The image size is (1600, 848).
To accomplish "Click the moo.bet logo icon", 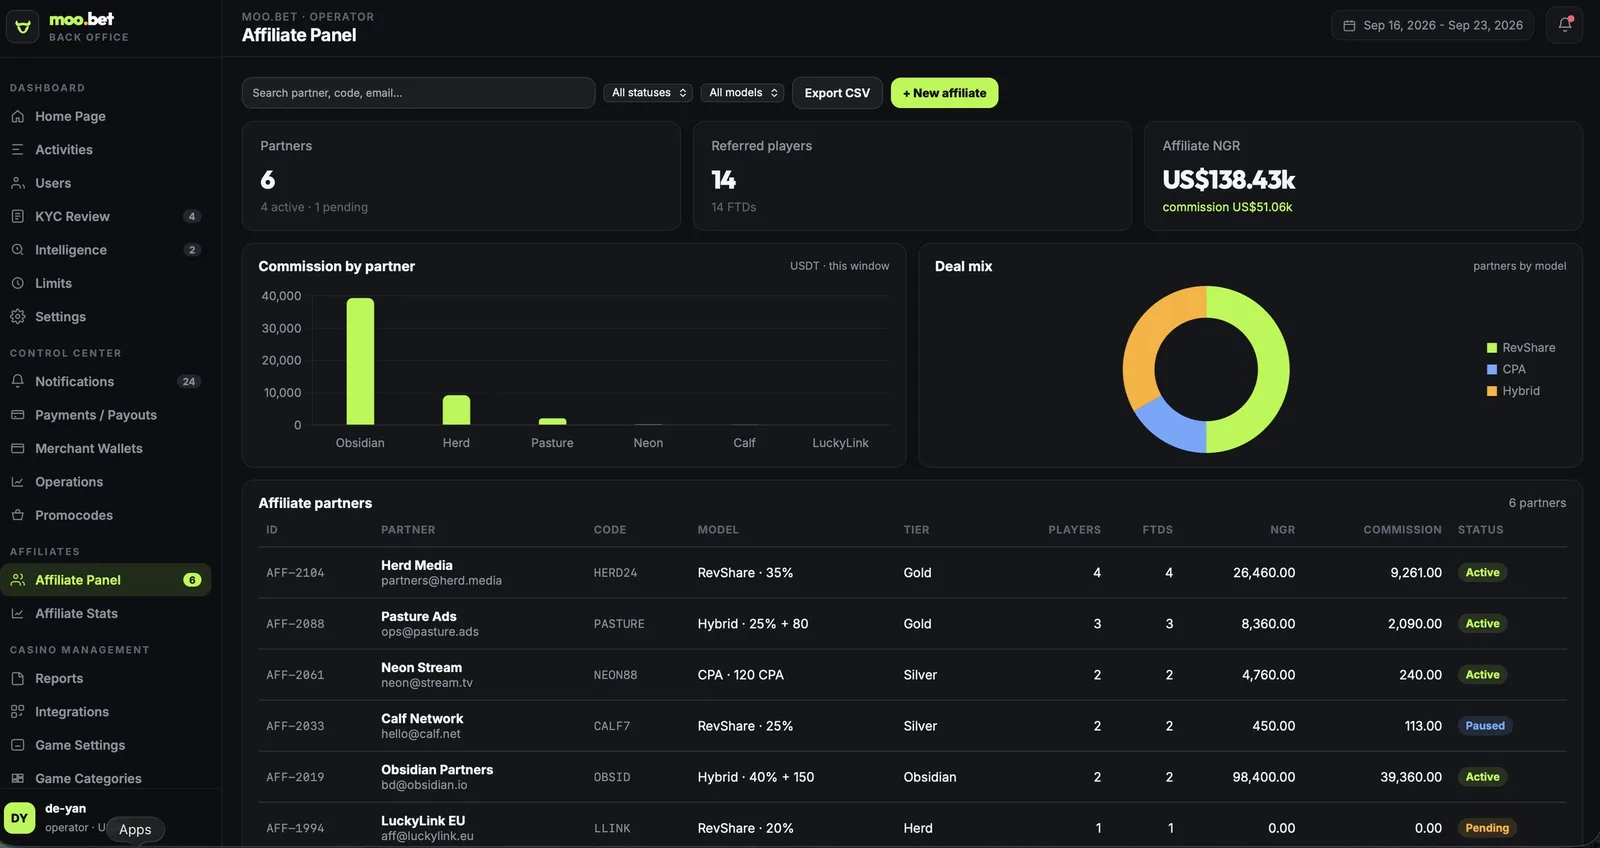I will (x=22, y=27).
